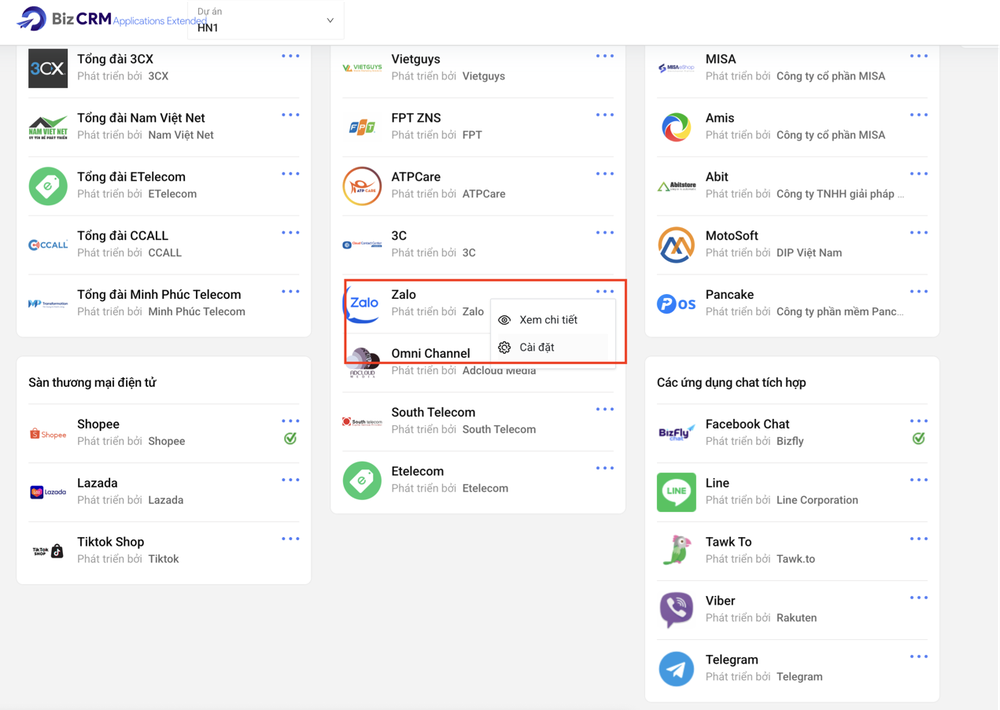Click the Zalo logo icon

[362, 303]
